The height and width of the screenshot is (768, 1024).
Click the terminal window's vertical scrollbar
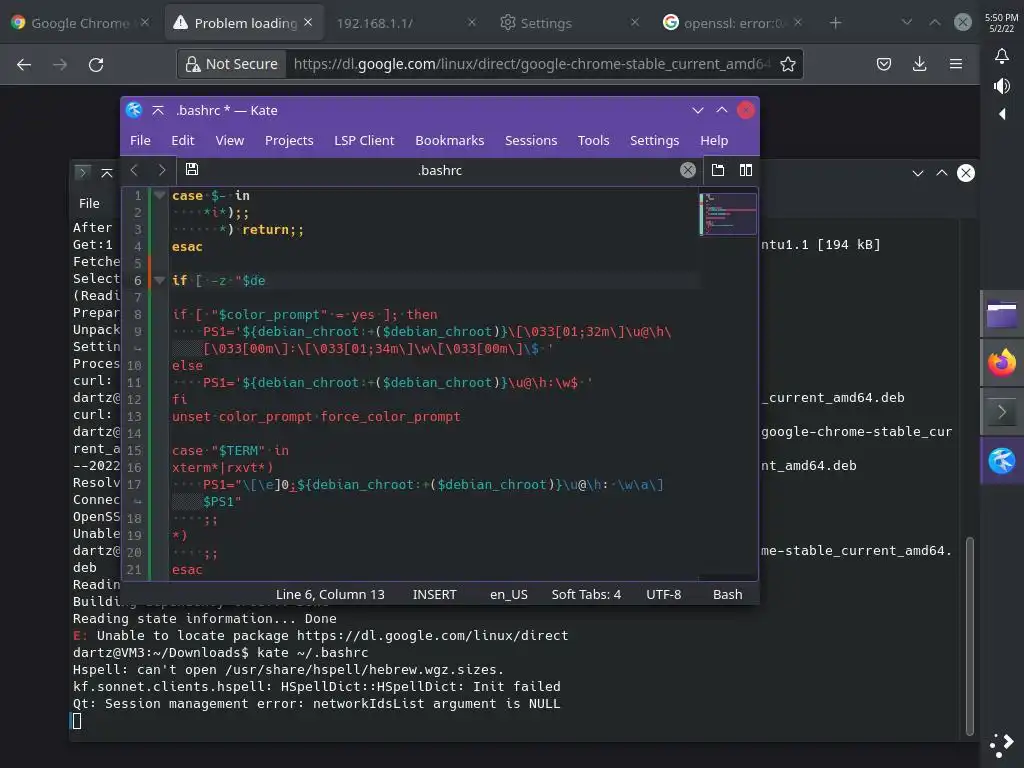[970, 635]
